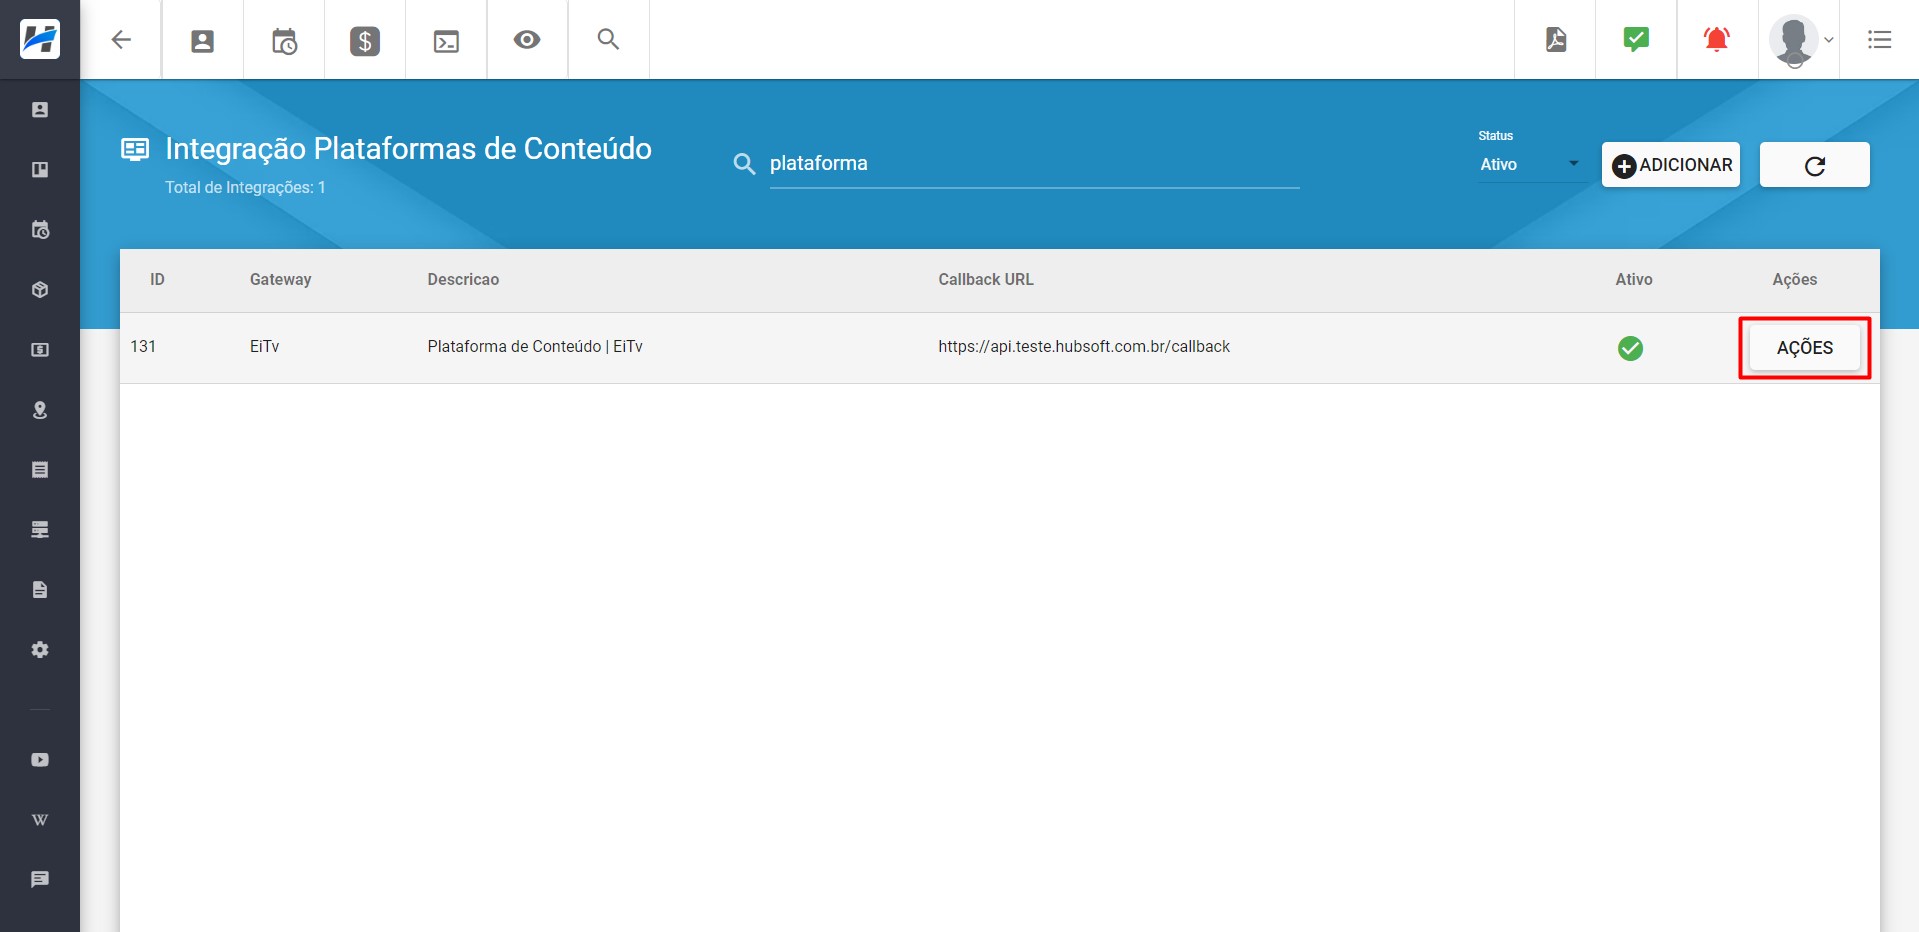The height and width of the screenshot is (932, 1919).
Task: Open the hamburger list menu at top right
Action: [1881, 39]
